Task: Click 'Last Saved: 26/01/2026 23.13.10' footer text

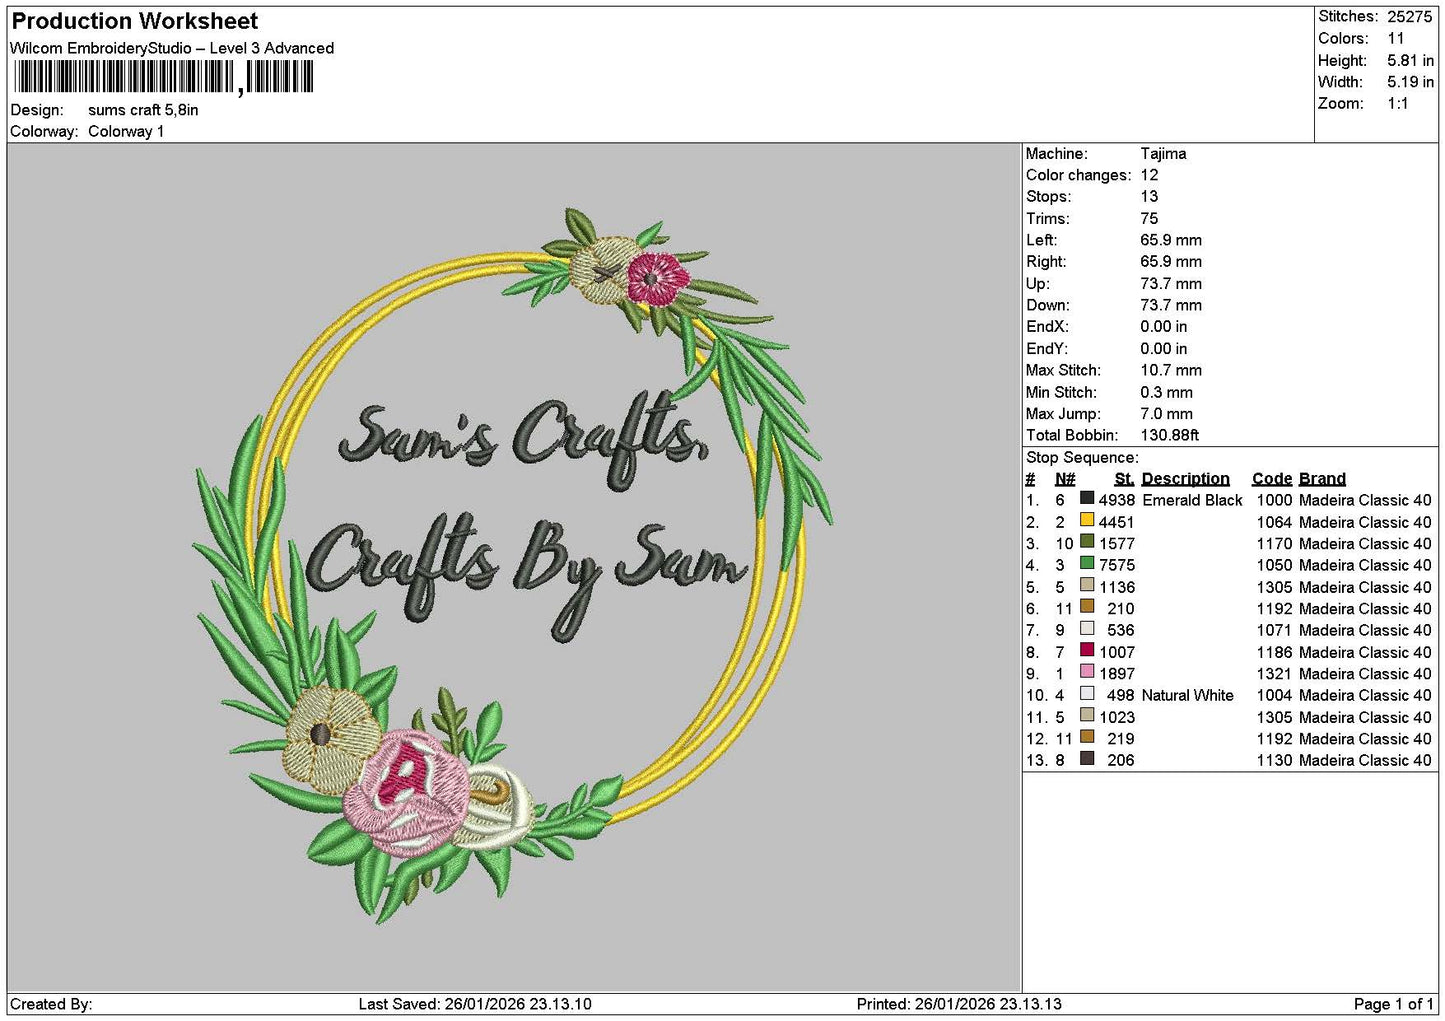Action: coord(475,1004)
